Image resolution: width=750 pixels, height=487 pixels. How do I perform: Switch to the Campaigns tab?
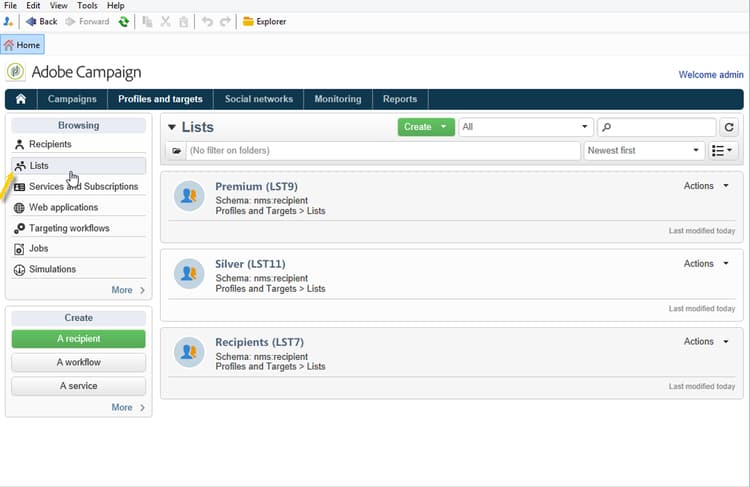72,99
